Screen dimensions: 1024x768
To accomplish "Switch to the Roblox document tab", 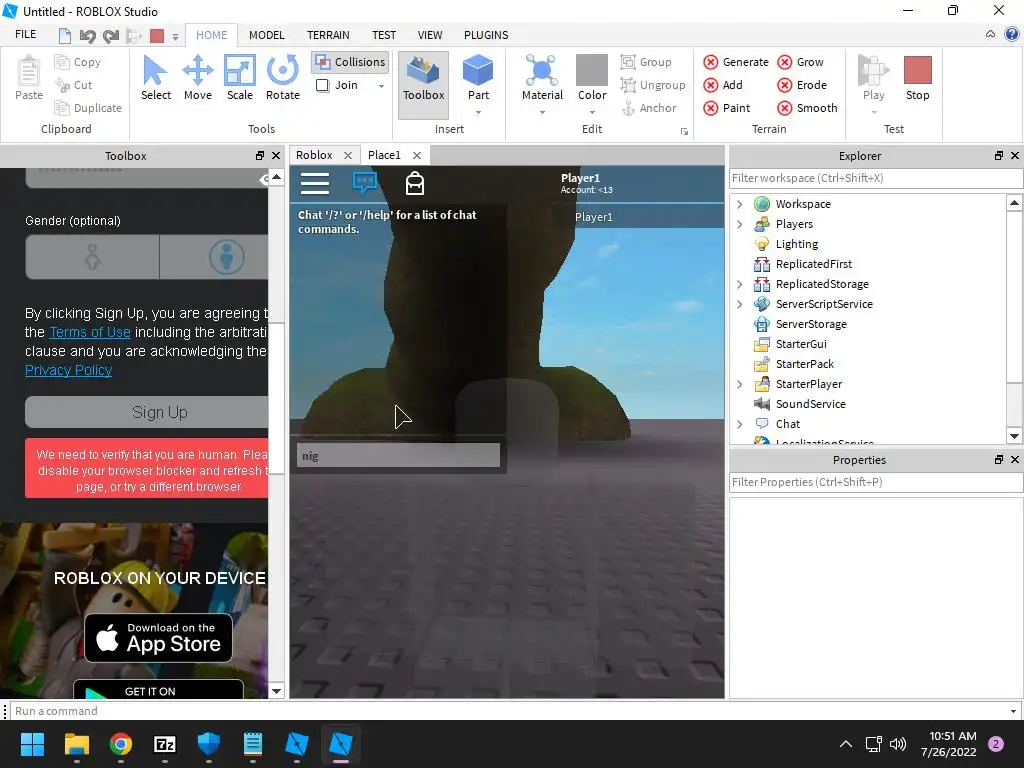I will 315,155.
